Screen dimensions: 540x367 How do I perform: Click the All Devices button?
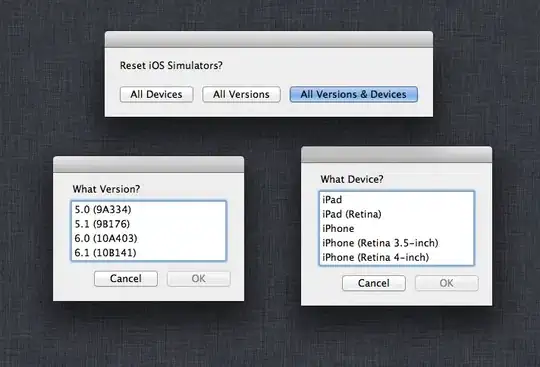click(156, 94)
